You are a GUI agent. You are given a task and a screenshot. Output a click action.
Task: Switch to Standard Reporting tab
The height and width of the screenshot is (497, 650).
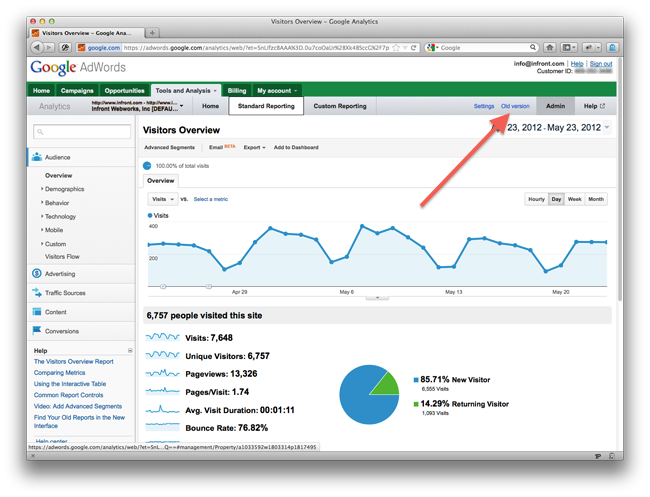266,106
